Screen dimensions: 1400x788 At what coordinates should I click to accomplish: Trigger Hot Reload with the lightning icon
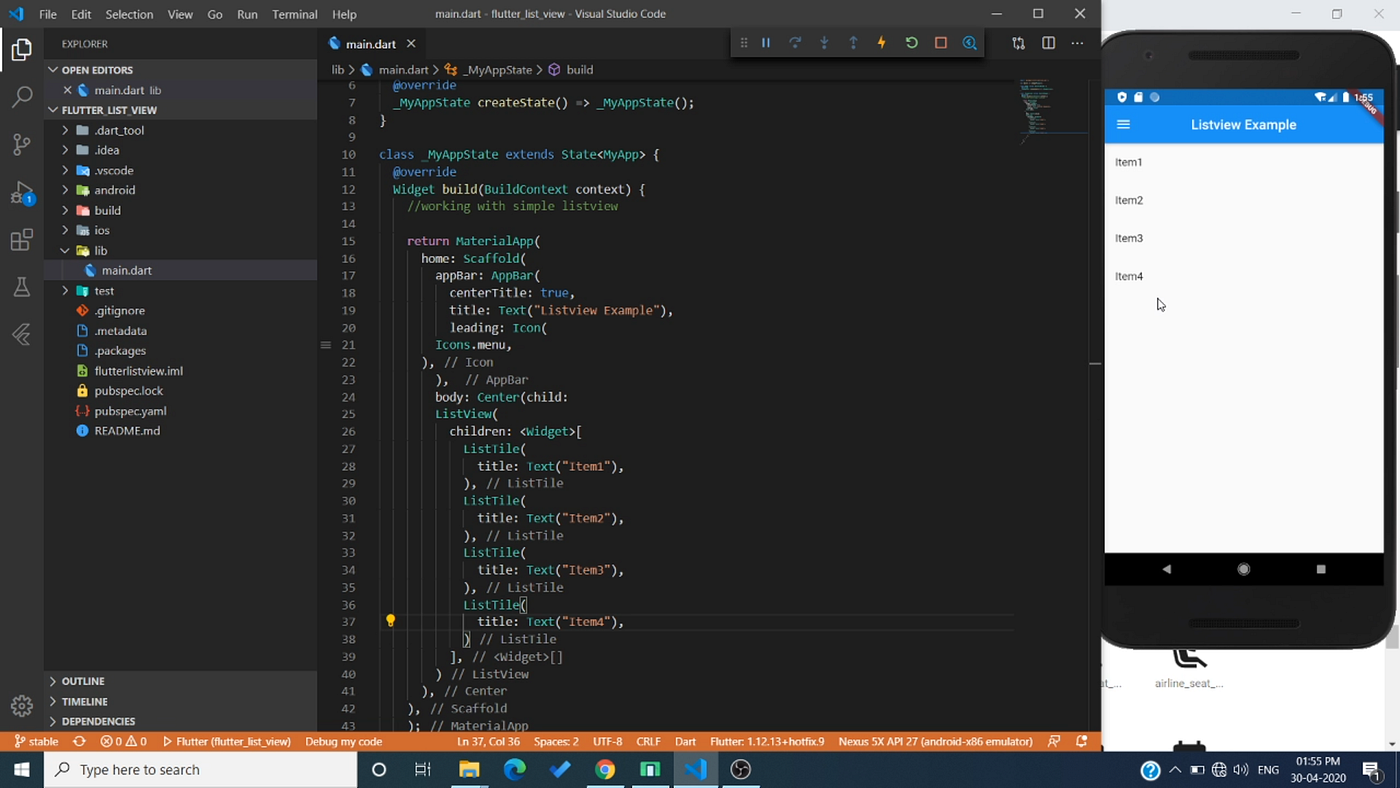881,42
